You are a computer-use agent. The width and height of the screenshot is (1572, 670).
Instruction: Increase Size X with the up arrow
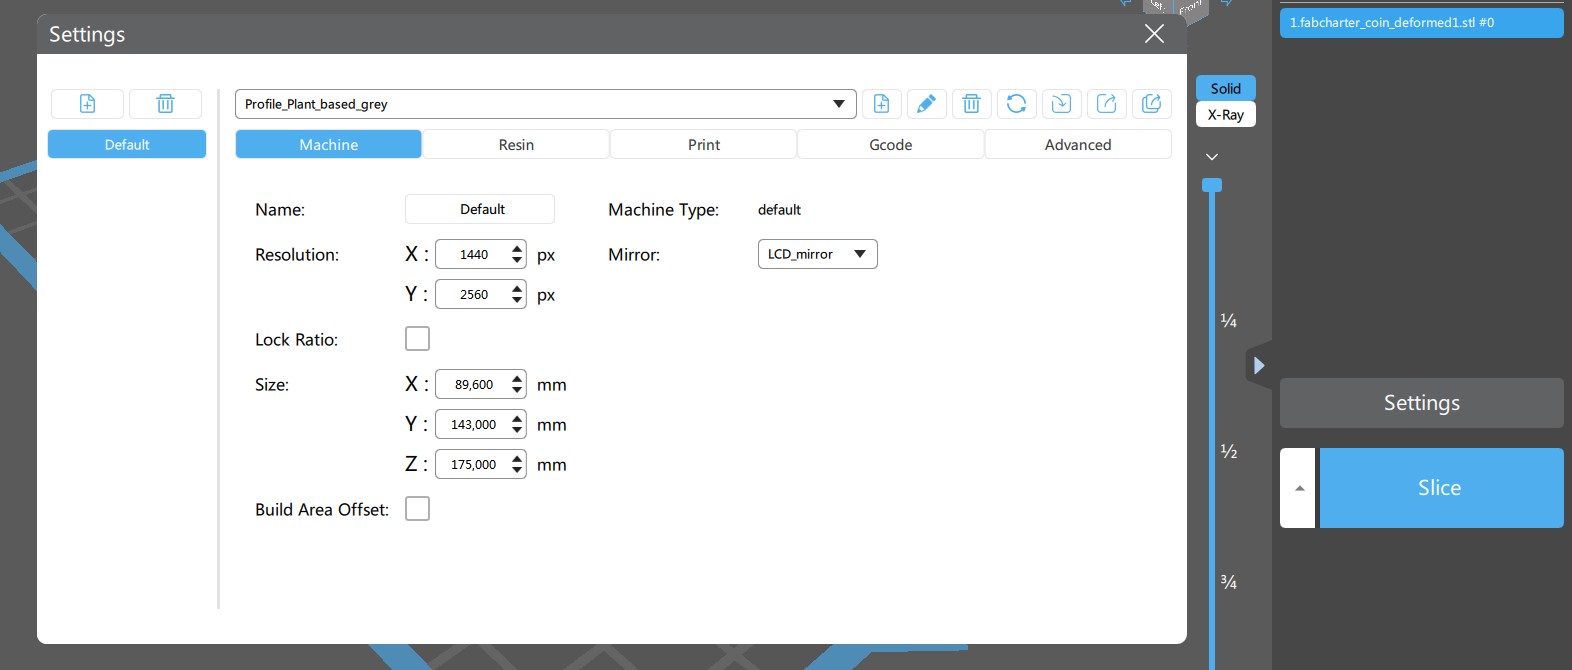(x=517, y=378)
